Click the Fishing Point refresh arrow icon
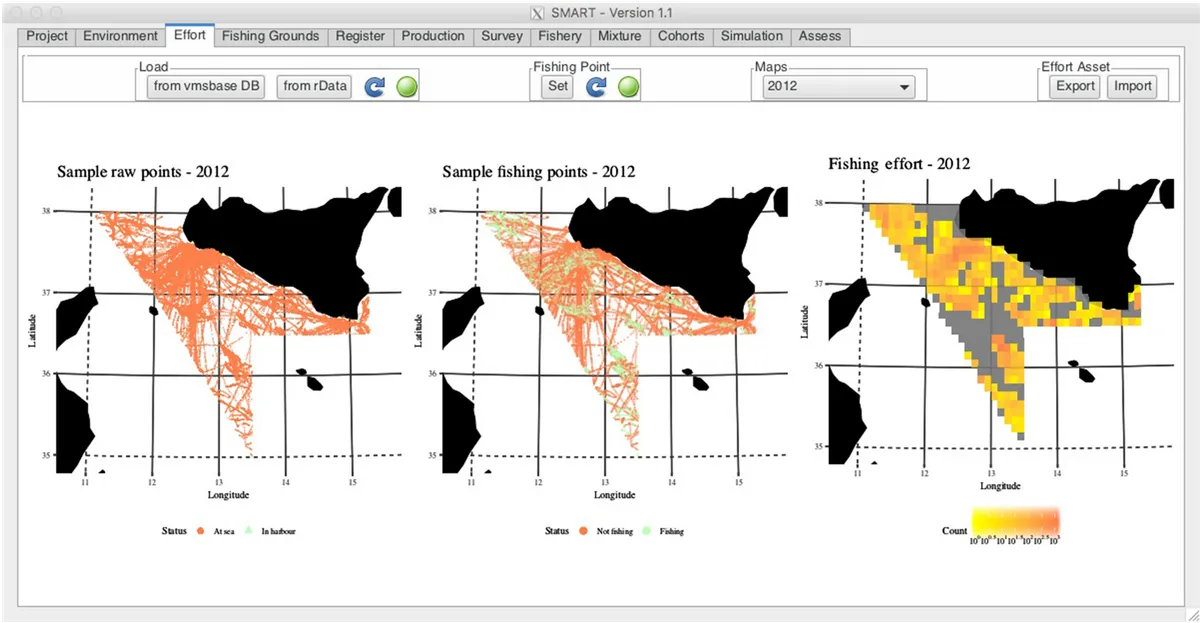 596,87
